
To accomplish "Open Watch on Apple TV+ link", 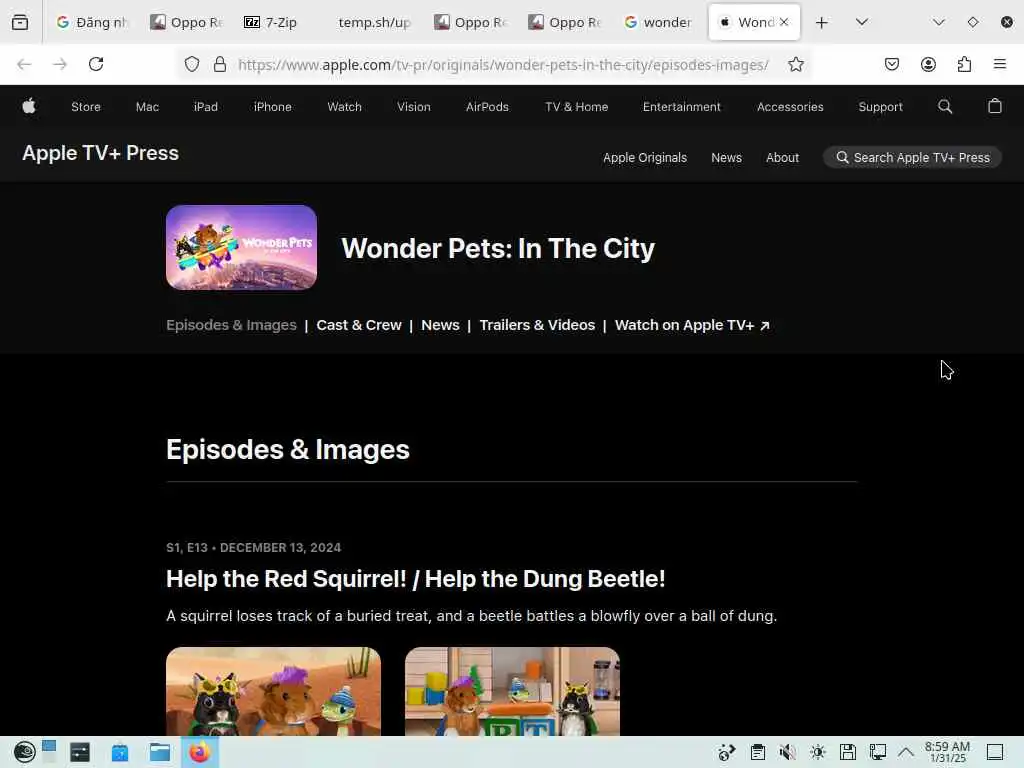I will [x=692, y=325].
